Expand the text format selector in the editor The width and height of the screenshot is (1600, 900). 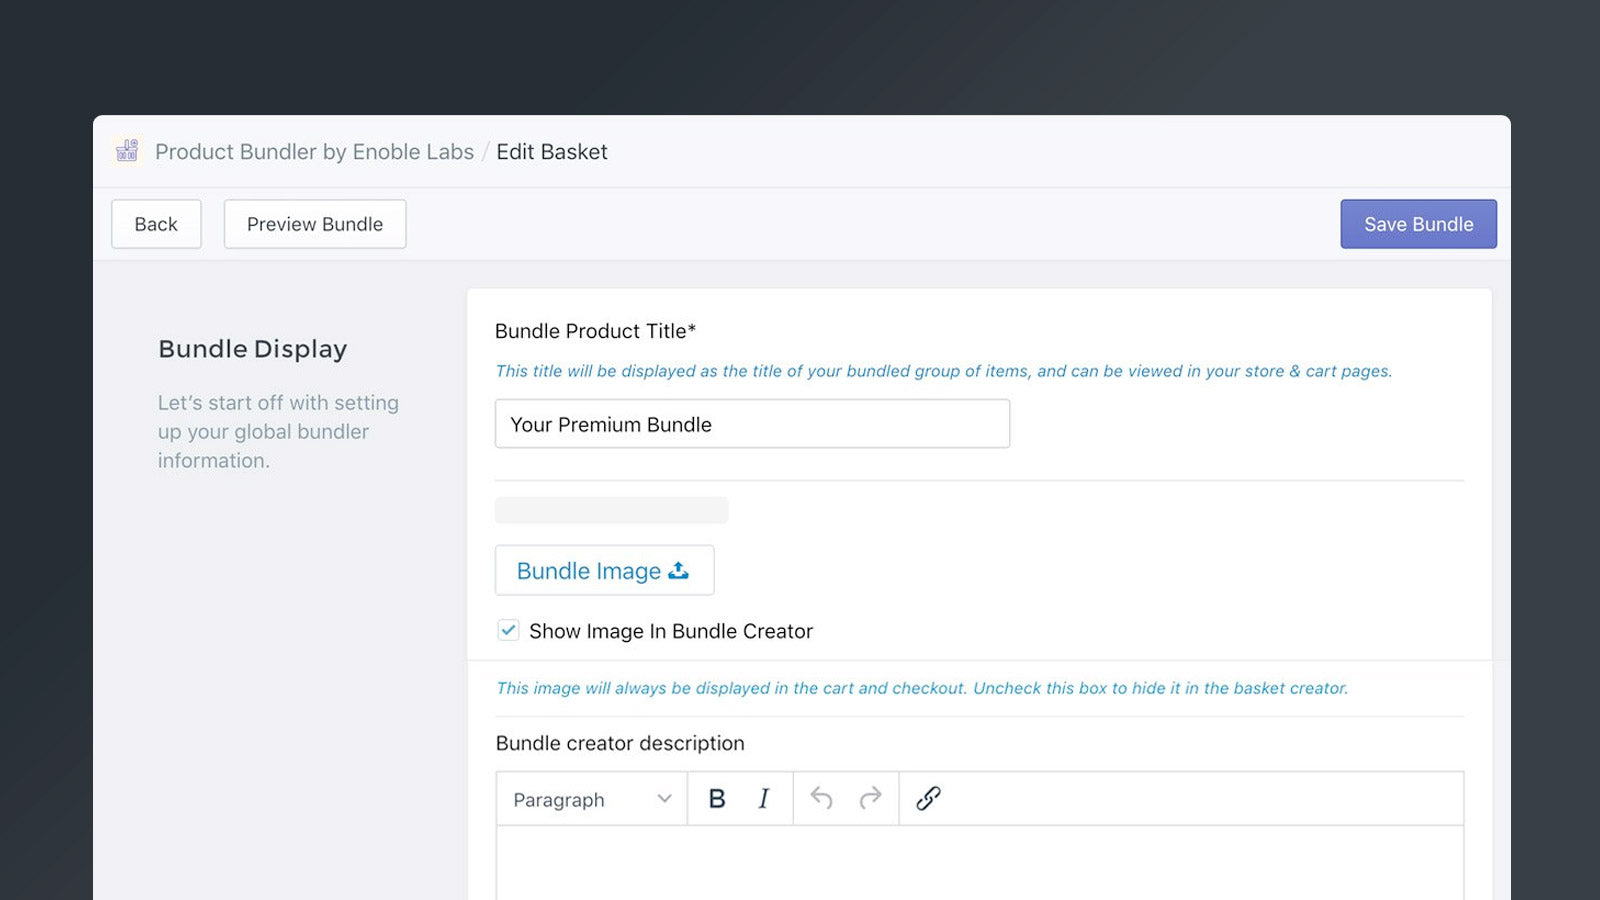click(590, 799)
